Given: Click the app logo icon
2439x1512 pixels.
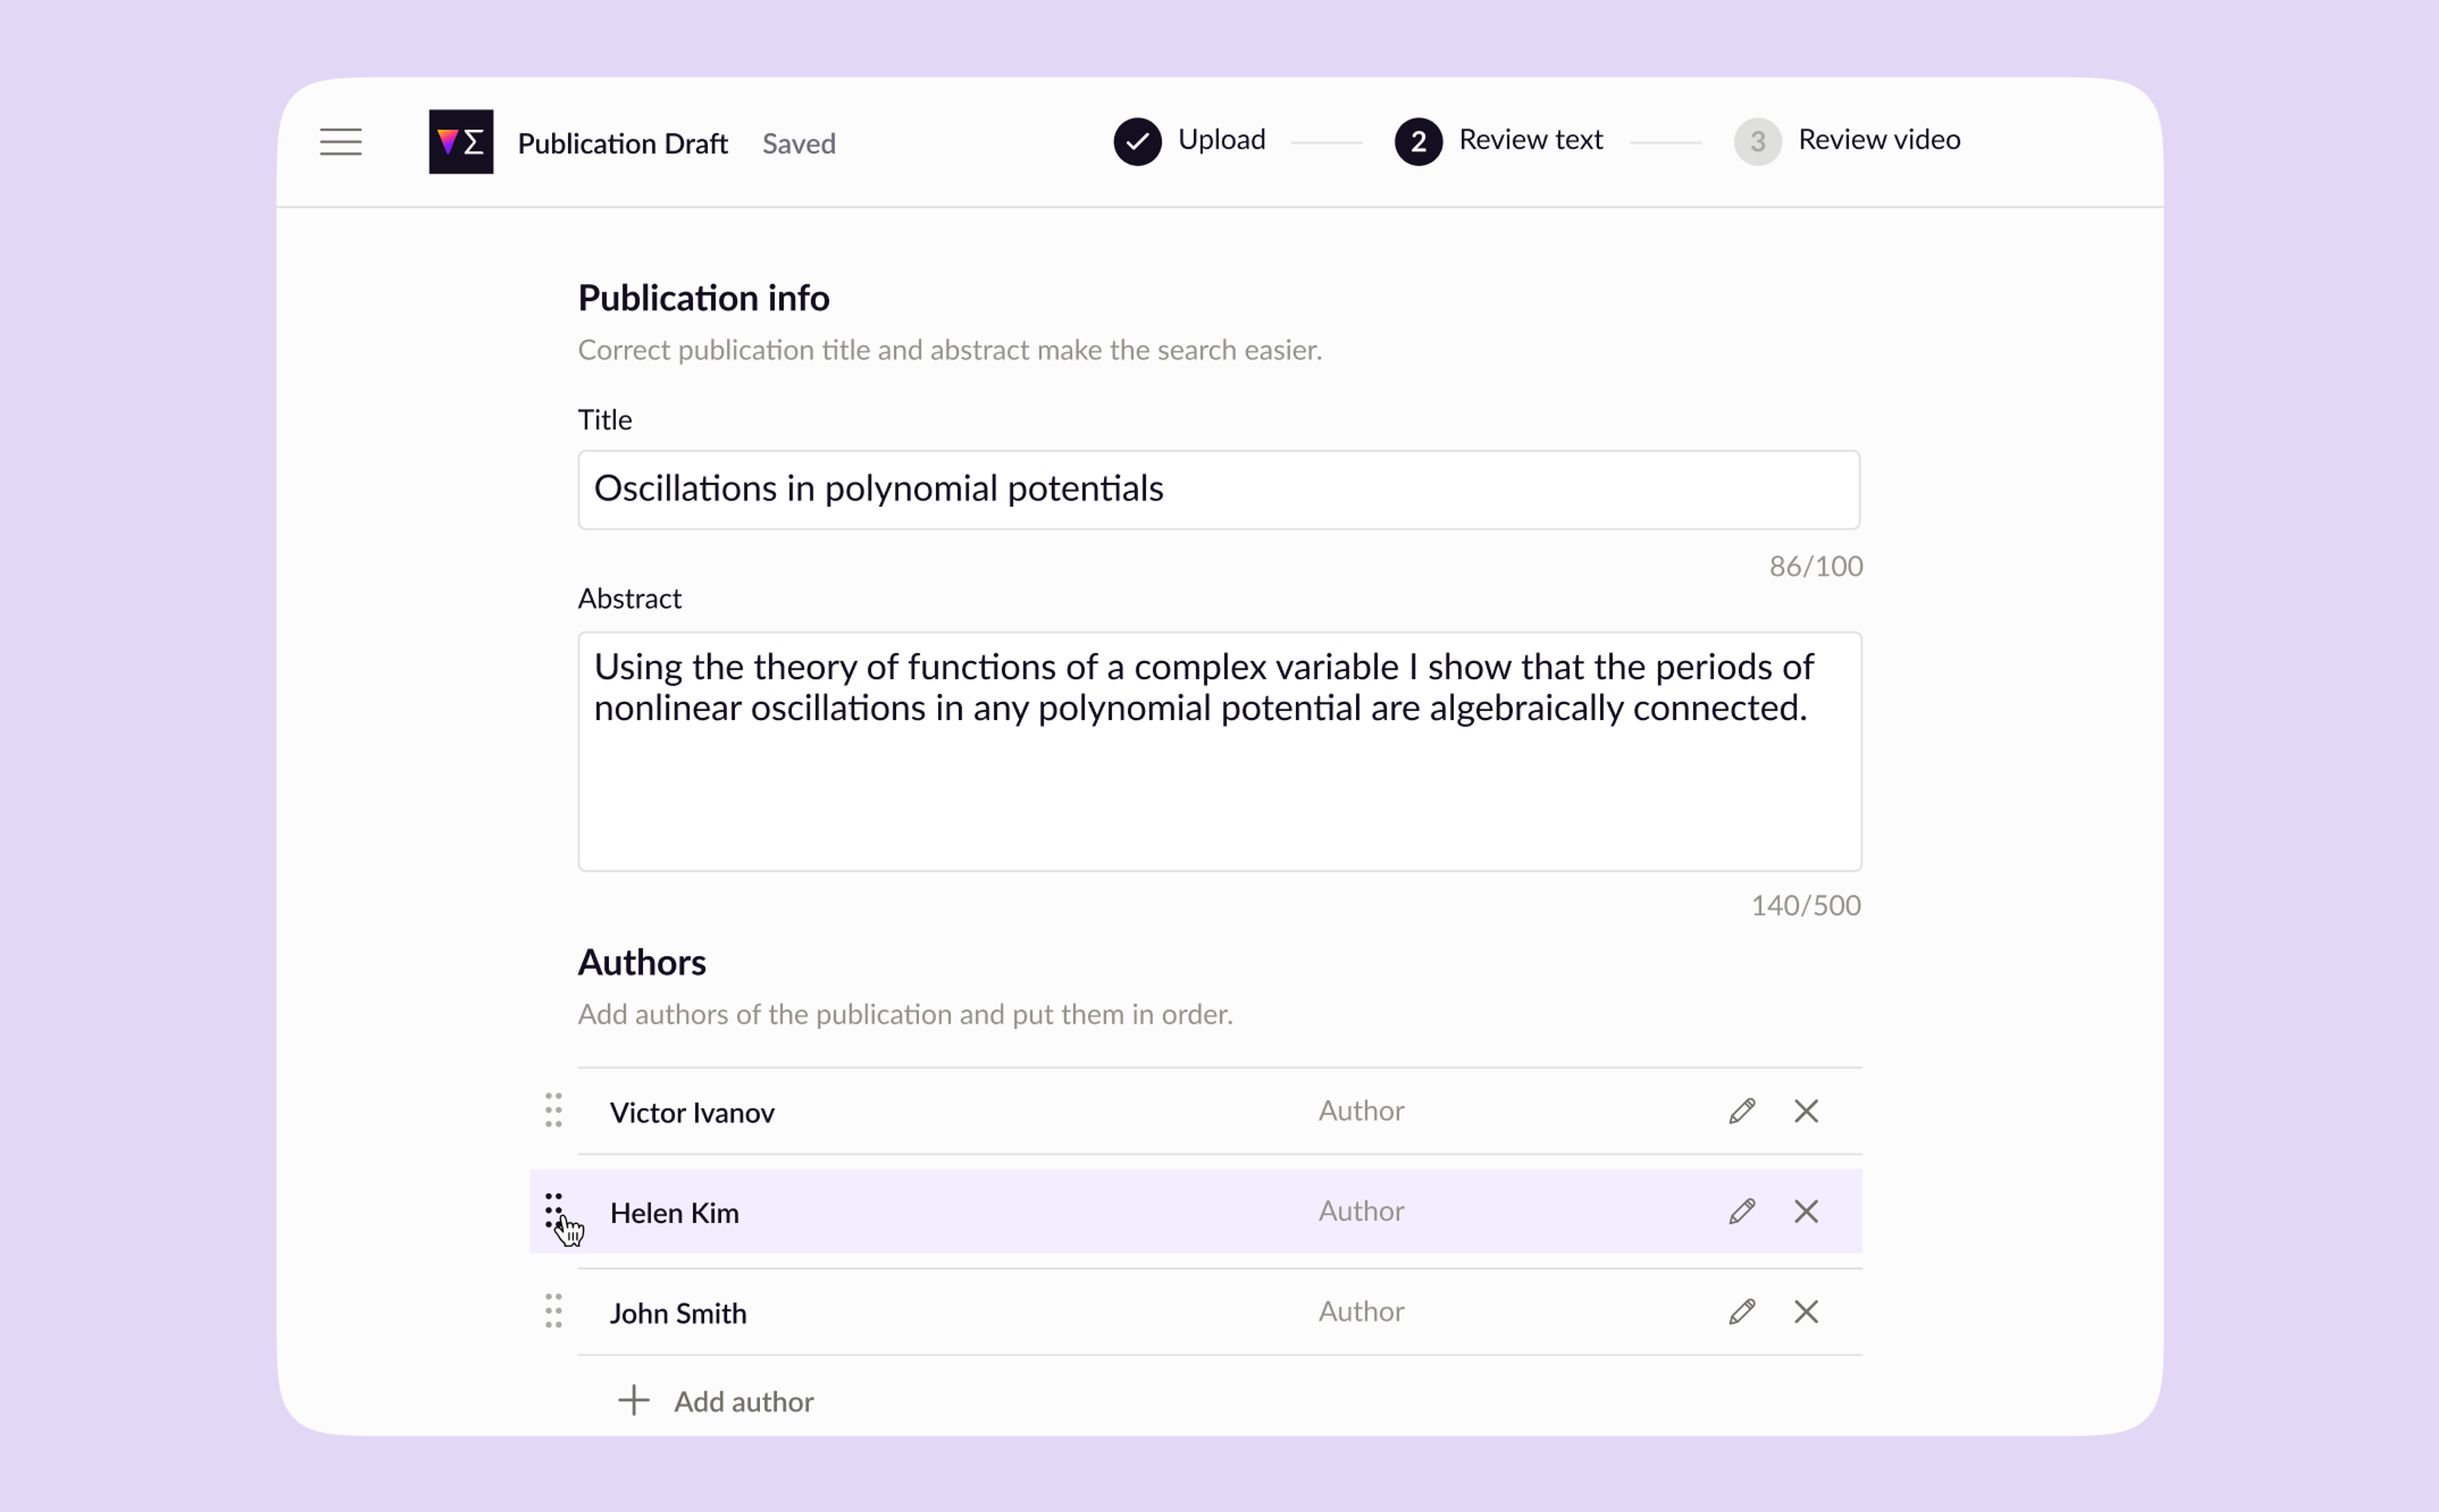Looking at the screenshot, I should (461, 142).
